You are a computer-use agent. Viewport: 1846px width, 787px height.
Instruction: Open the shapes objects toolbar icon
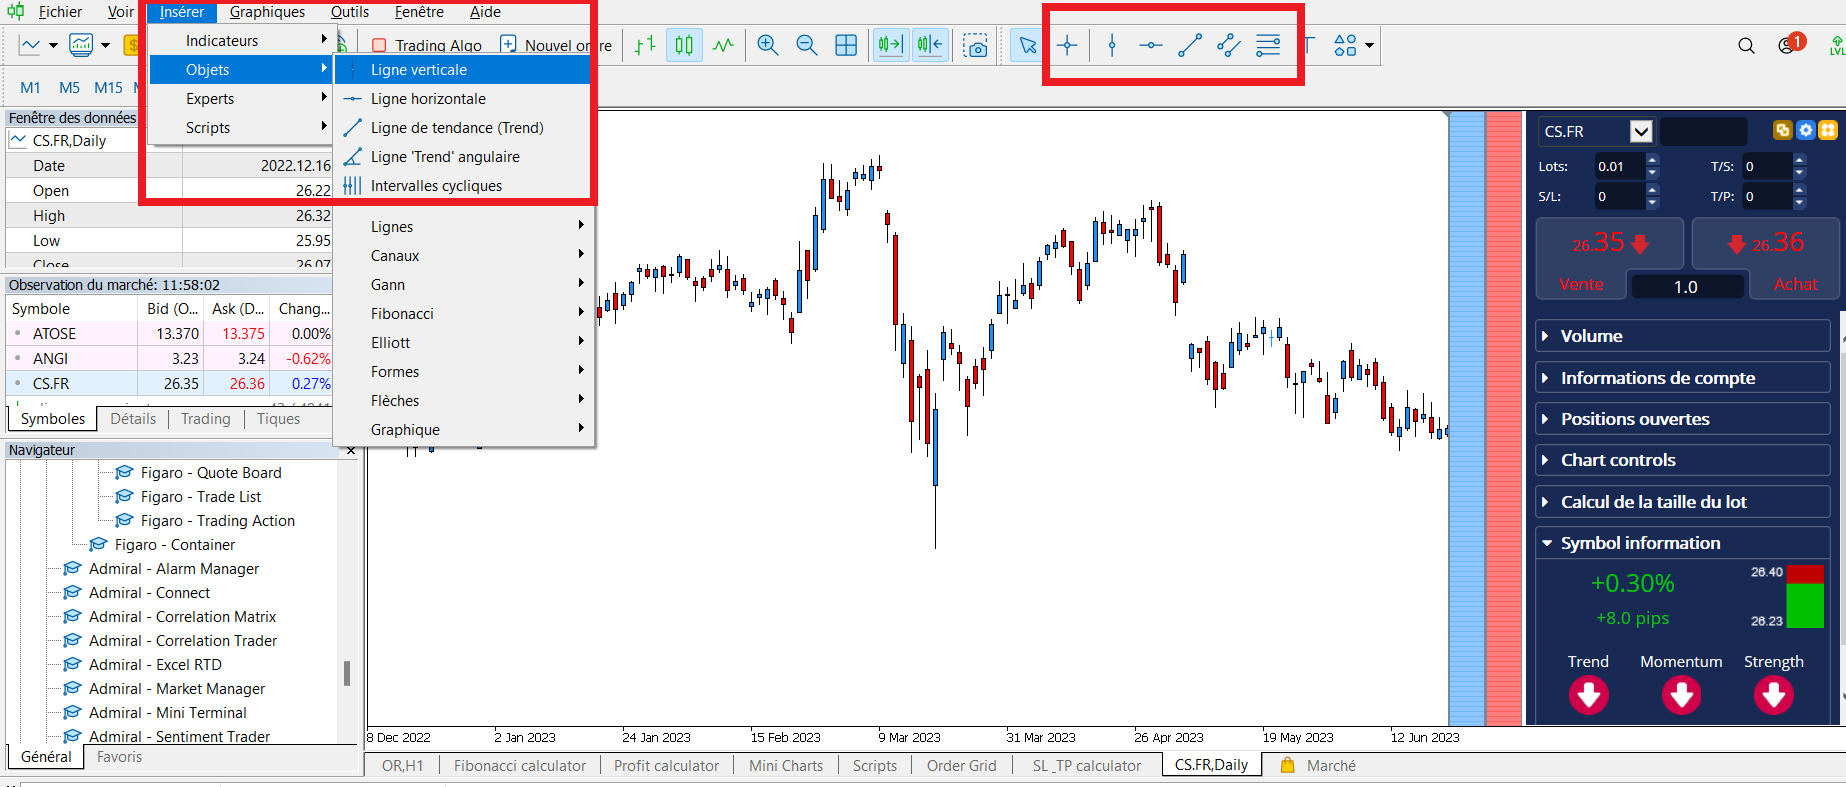click(1345, 45)
